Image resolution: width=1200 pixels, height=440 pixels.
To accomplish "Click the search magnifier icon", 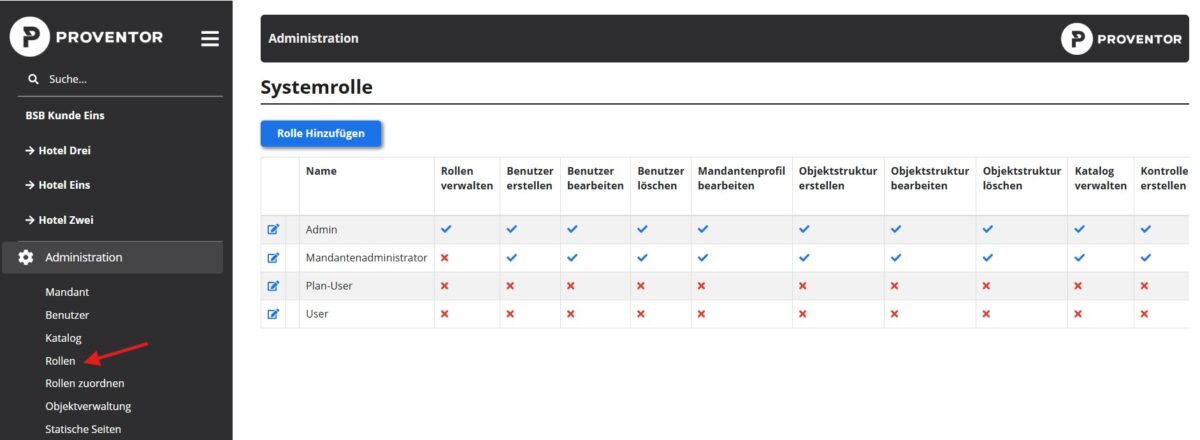I will click(33, 79).
